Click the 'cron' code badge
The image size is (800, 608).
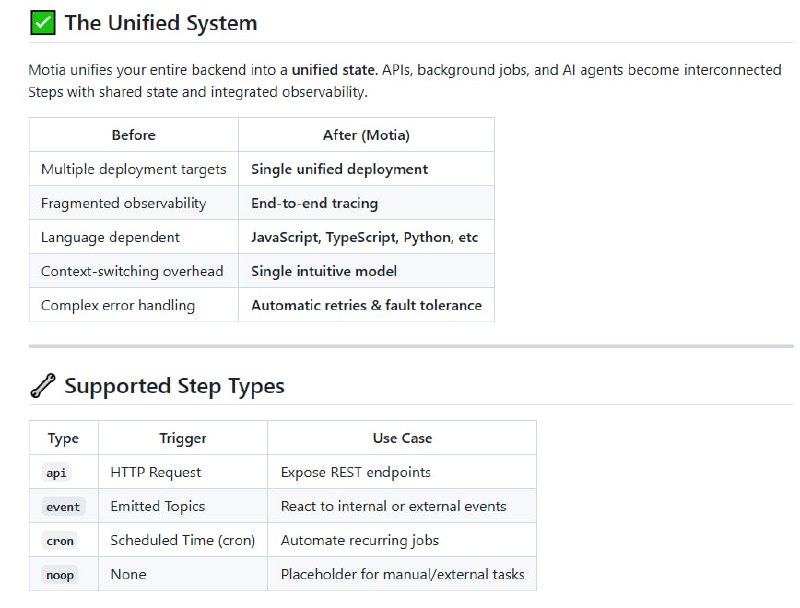coord(60,541)
